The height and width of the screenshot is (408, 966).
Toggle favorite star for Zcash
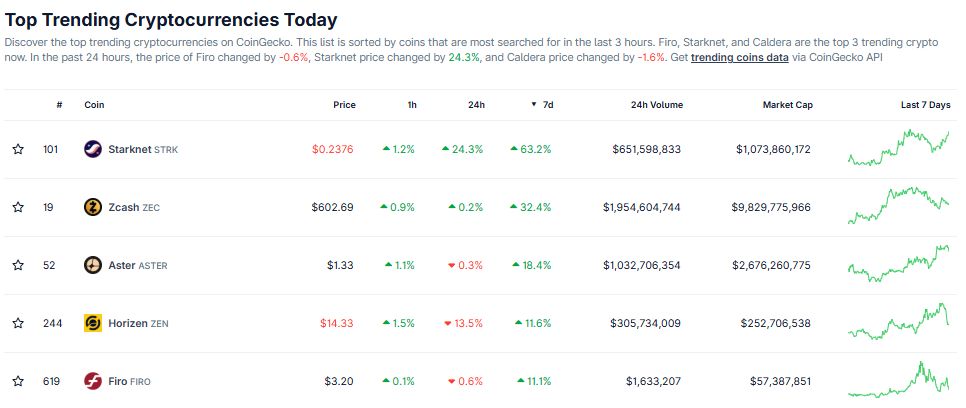pyautogui.click(x=18, y=207)
